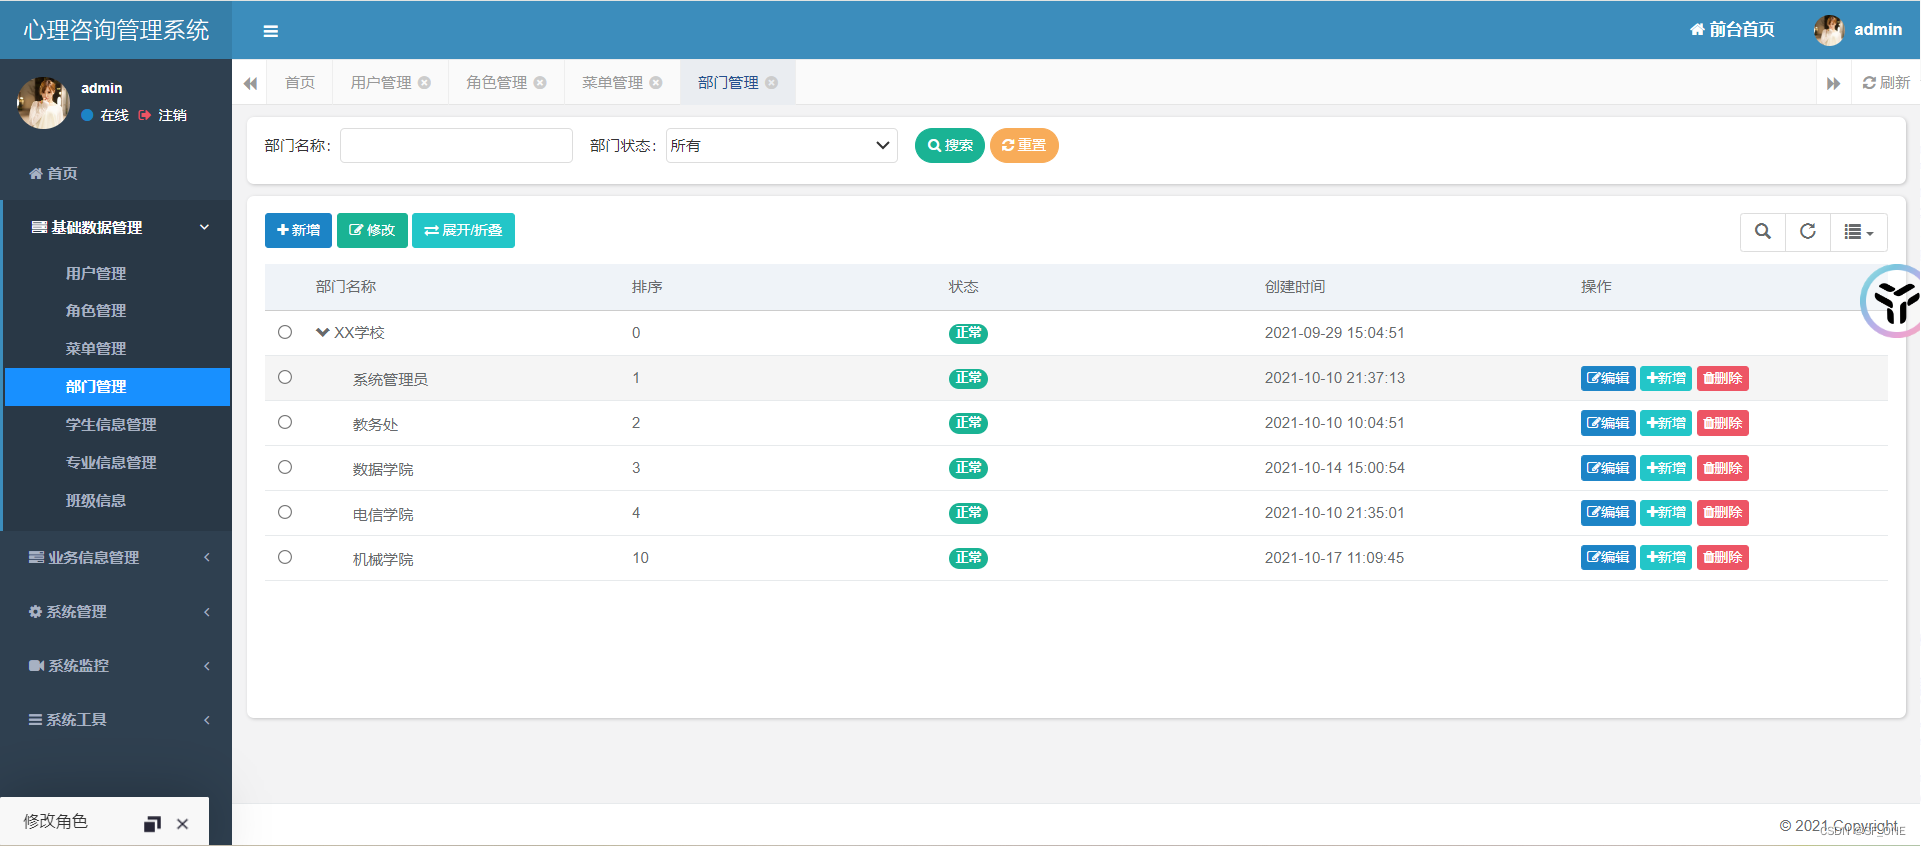The image size is (1921, 846).
Task: Switch to the 用户管理 tab
Action: click(x=381, y=83)
